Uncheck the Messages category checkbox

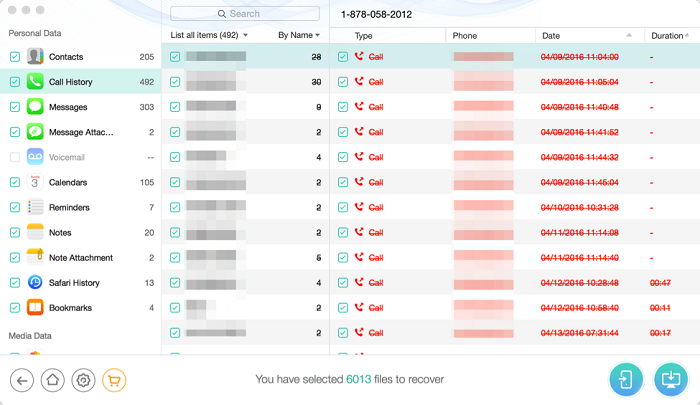[x=15, y=107]
